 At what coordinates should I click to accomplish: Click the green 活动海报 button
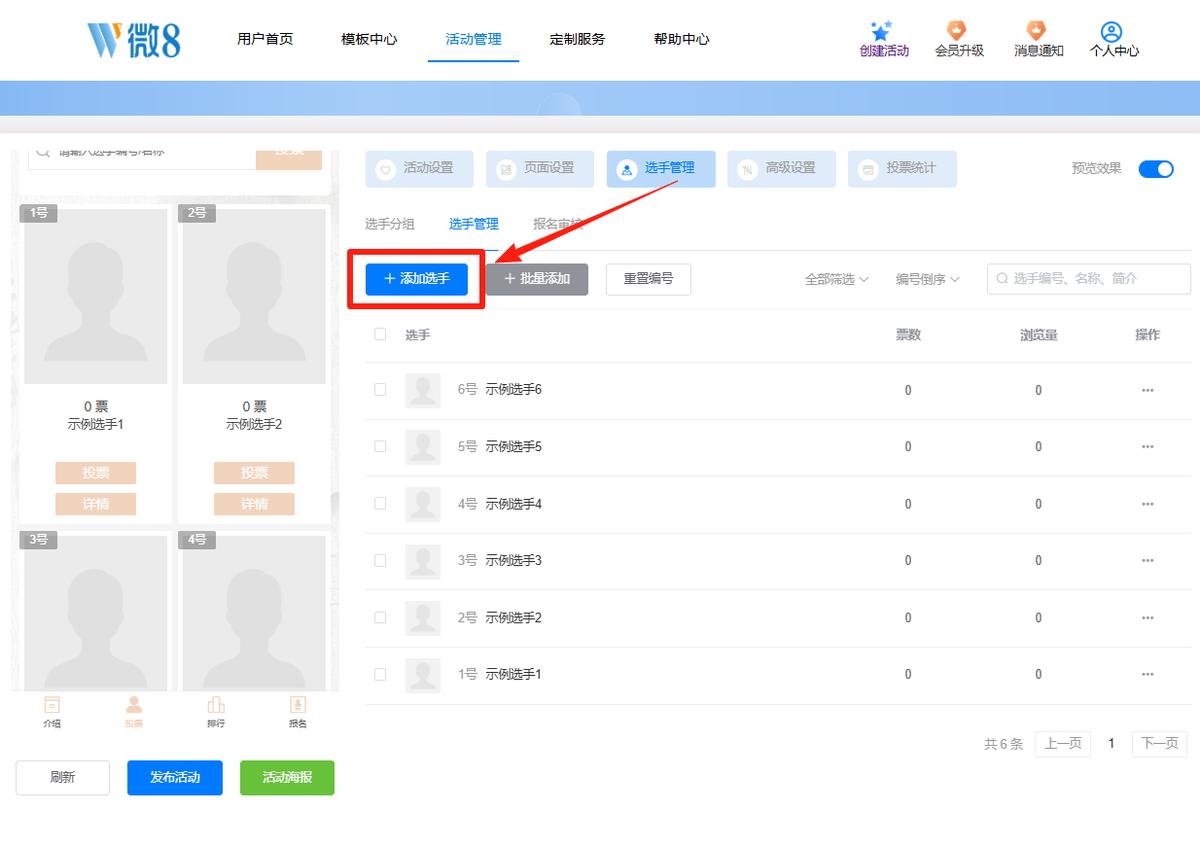pos(287,778)
